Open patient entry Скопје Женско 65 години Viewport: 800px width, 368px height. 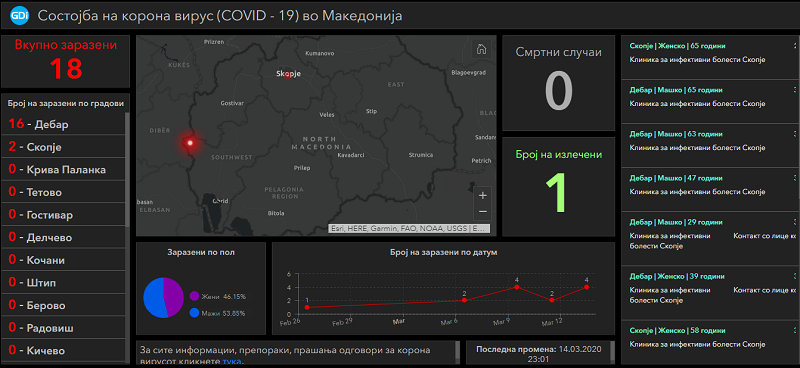pos(708,57)
